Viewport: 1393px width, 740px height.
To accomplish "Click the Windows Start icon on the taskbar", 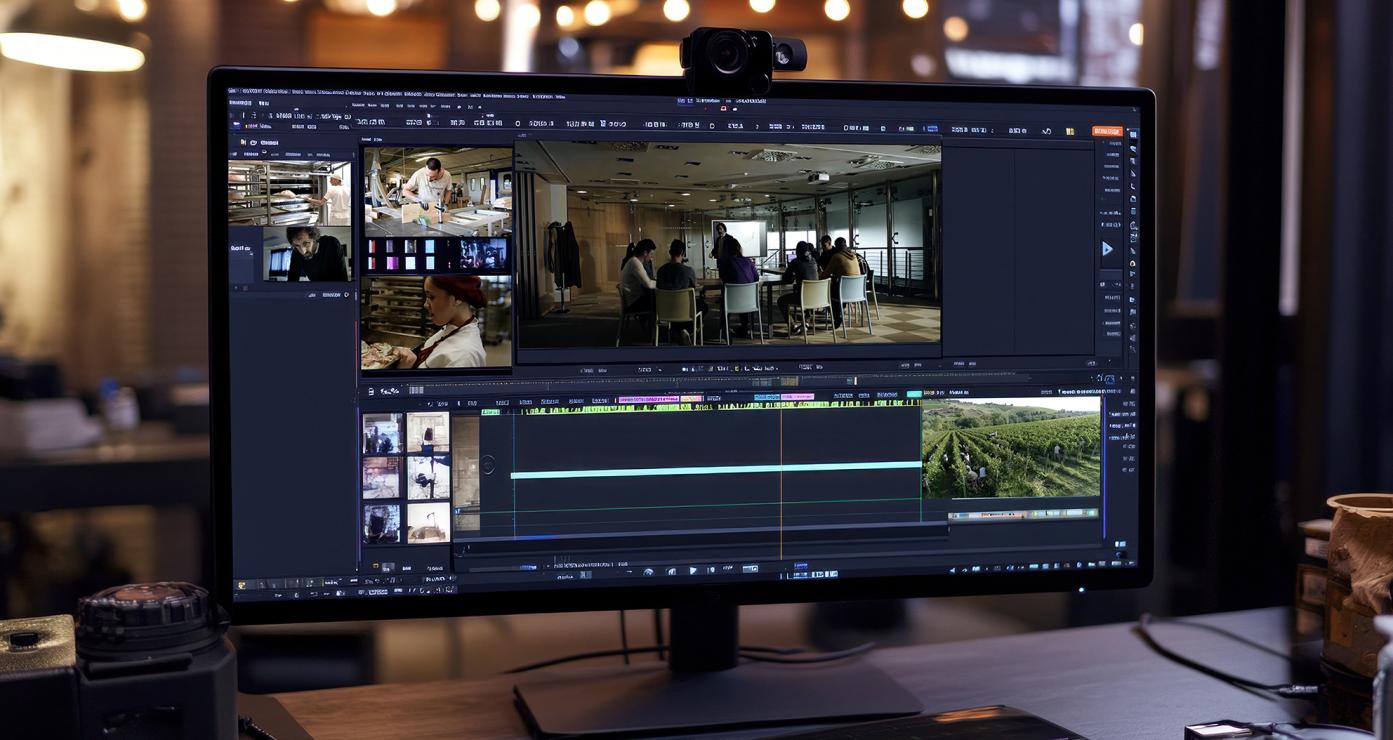I will (x=241, y=584).
